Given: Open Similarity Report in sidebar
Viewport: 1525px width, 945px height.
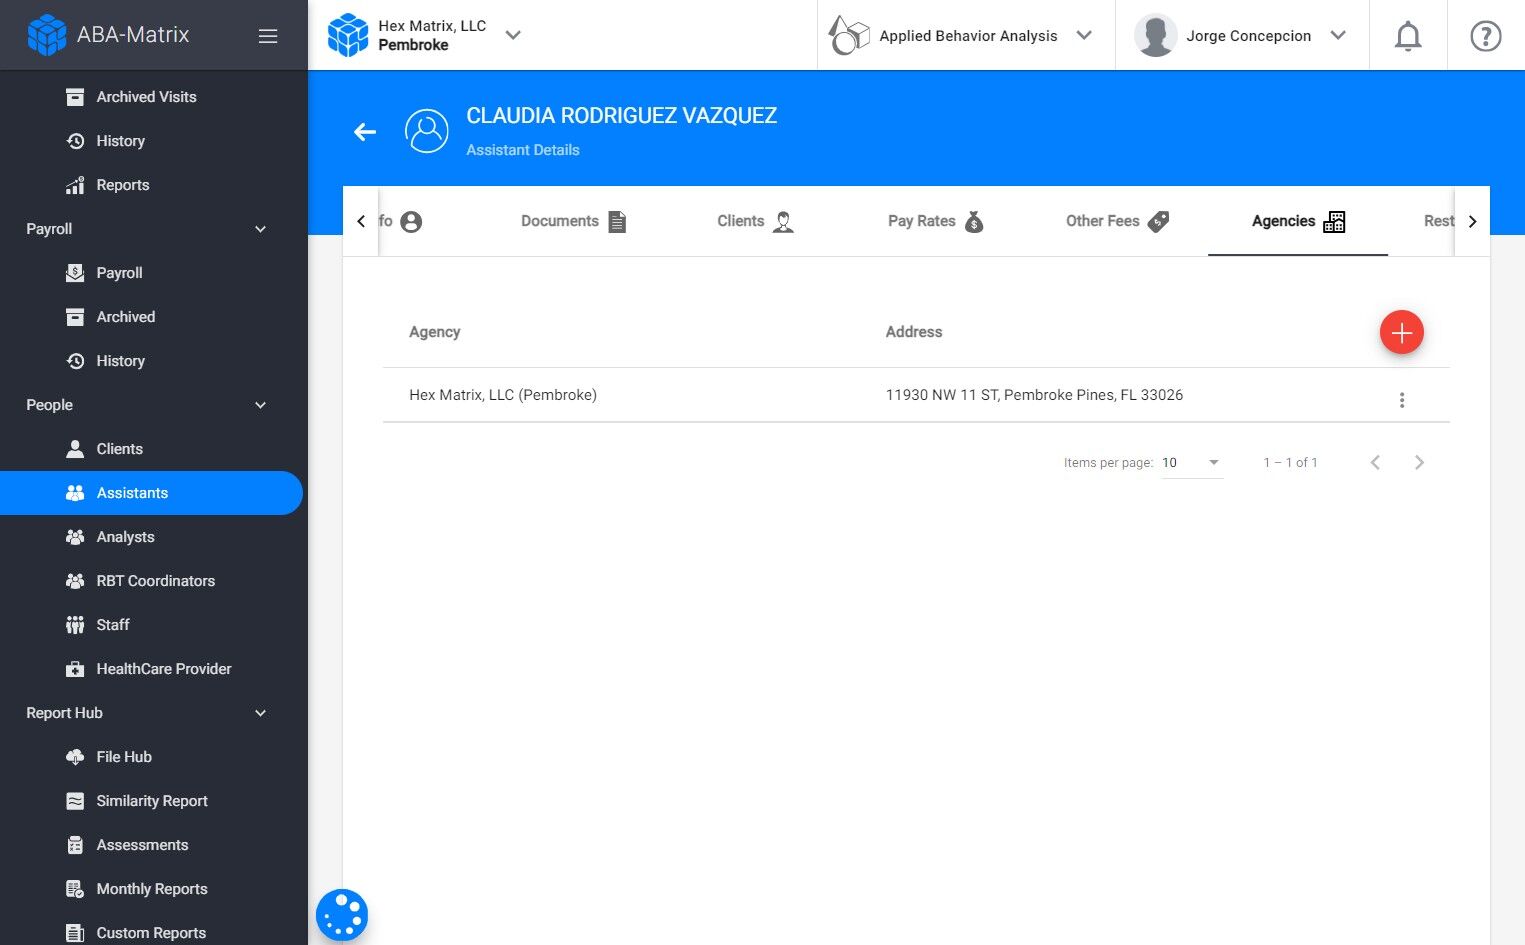Looking at the screenshot, I should tap(151, 801).
